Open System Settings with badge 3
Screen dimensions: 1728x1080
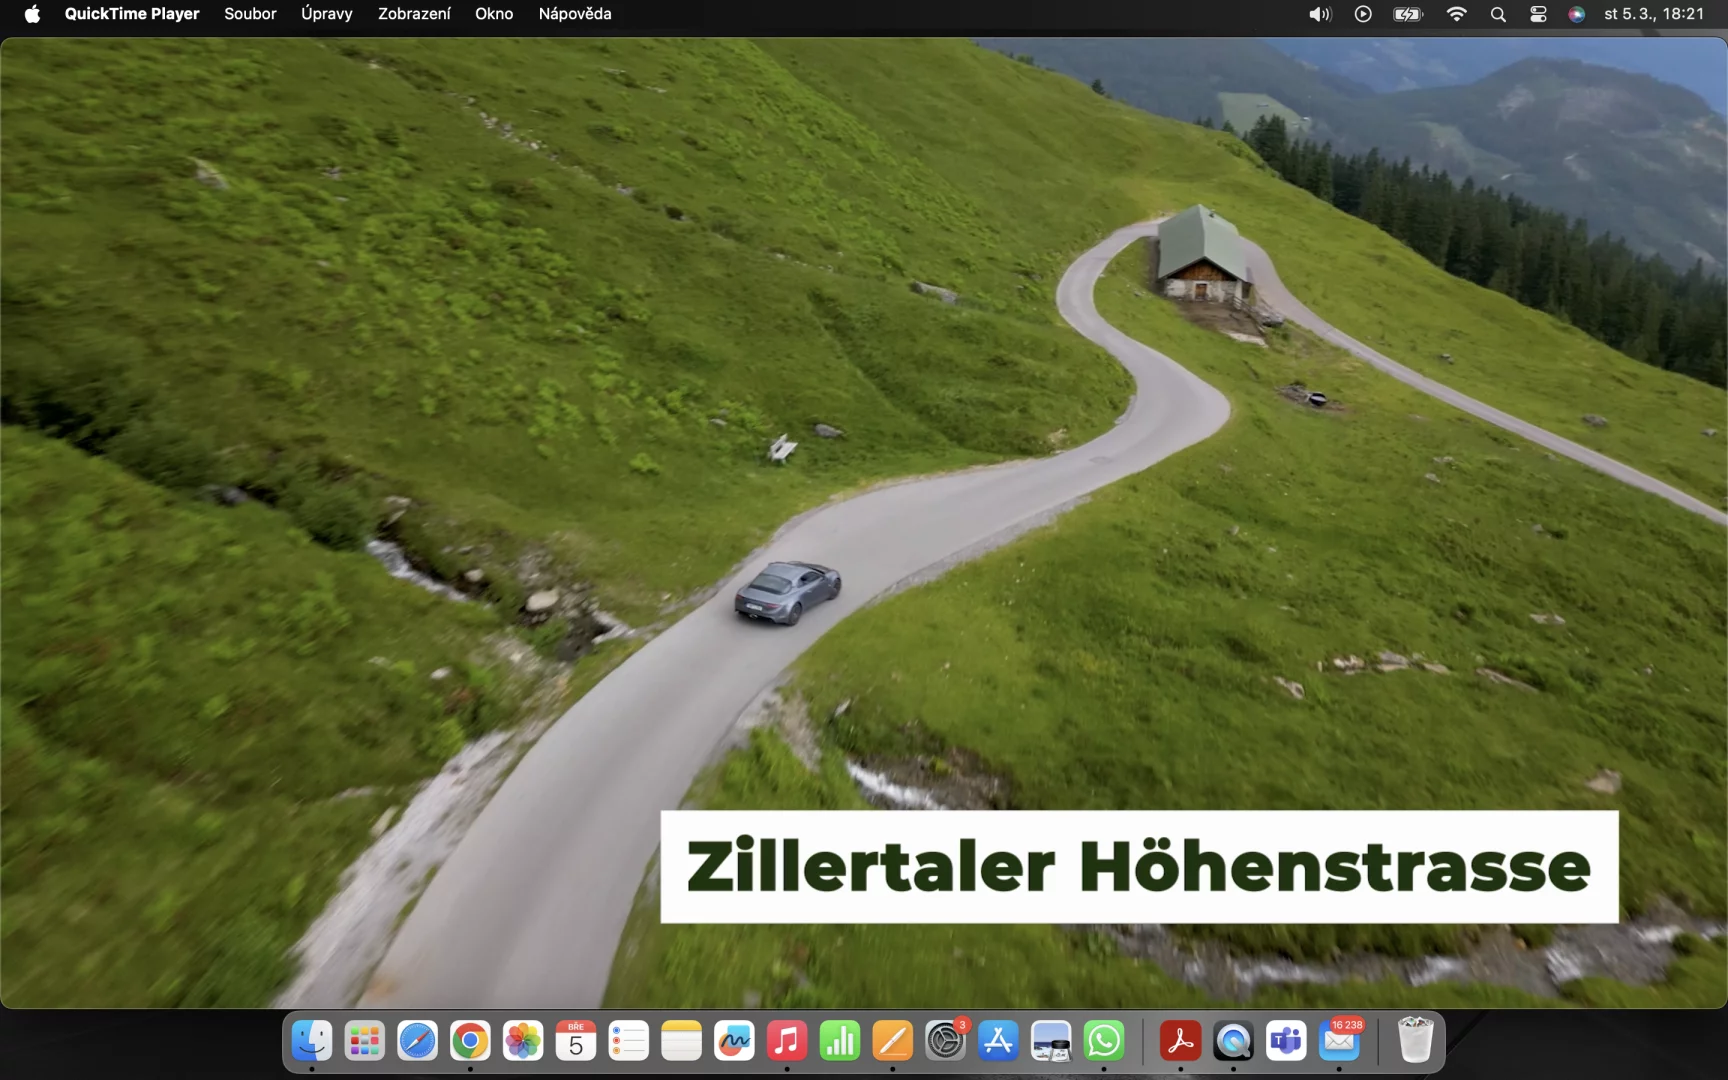pyautogui.click(x=945, y=1042)
